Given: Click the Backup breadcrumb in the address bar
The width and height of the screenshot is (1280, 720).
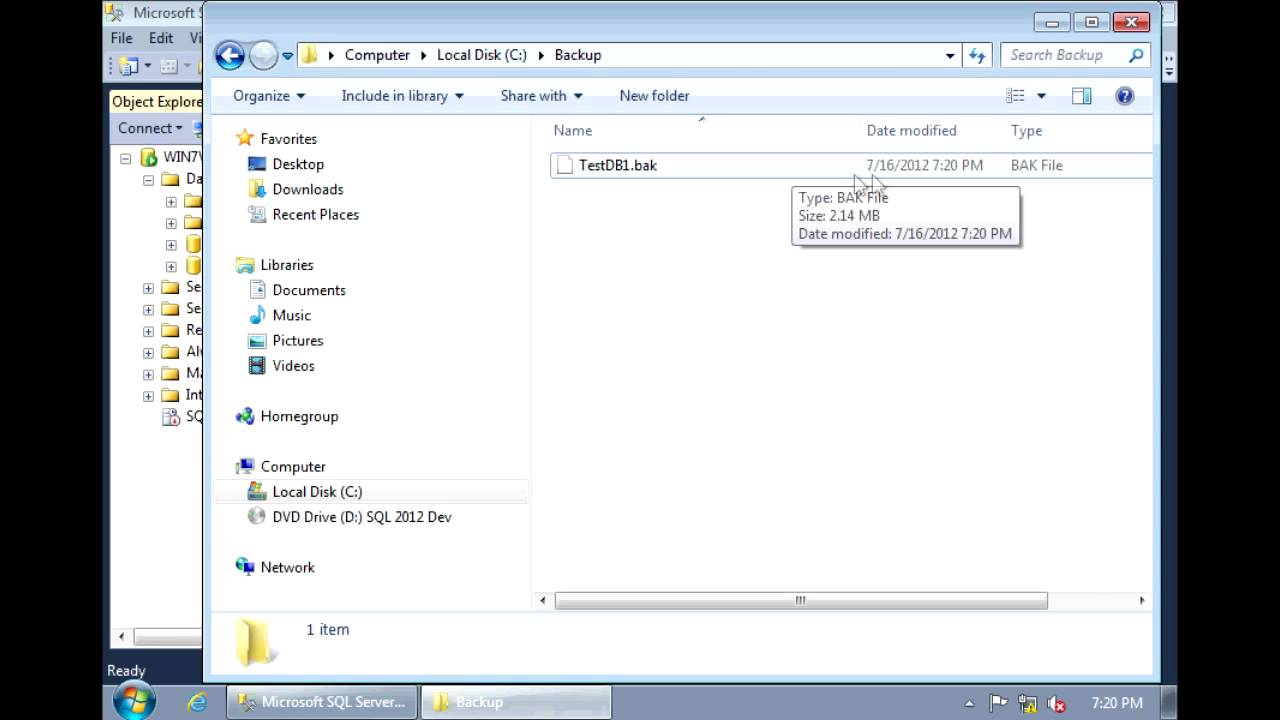Looking at the screenshot, I should (x=577, y=55).
